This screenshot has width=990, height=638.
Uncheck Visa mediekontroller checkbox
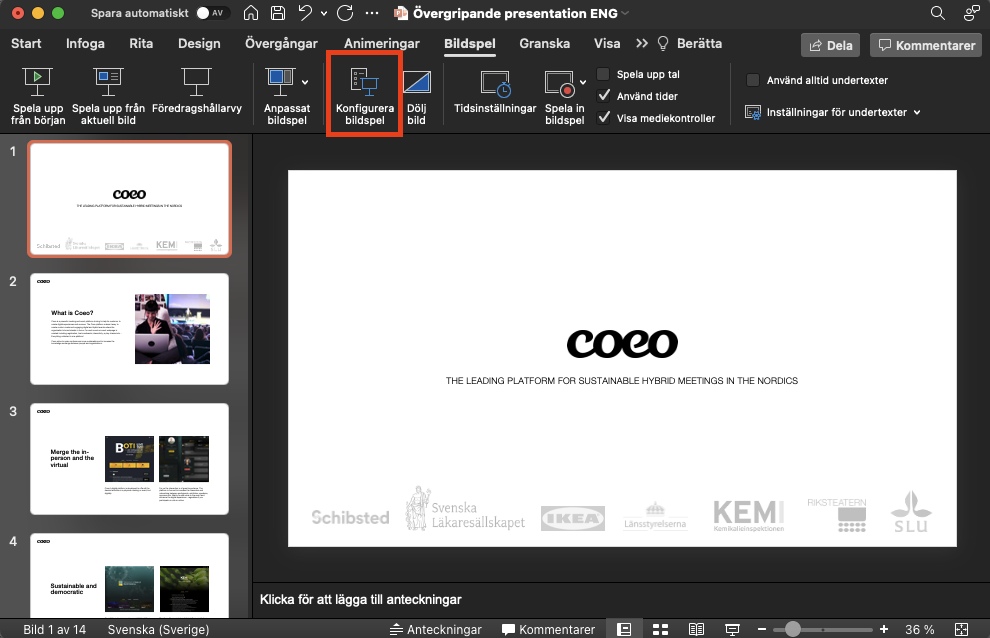[604, 117]
